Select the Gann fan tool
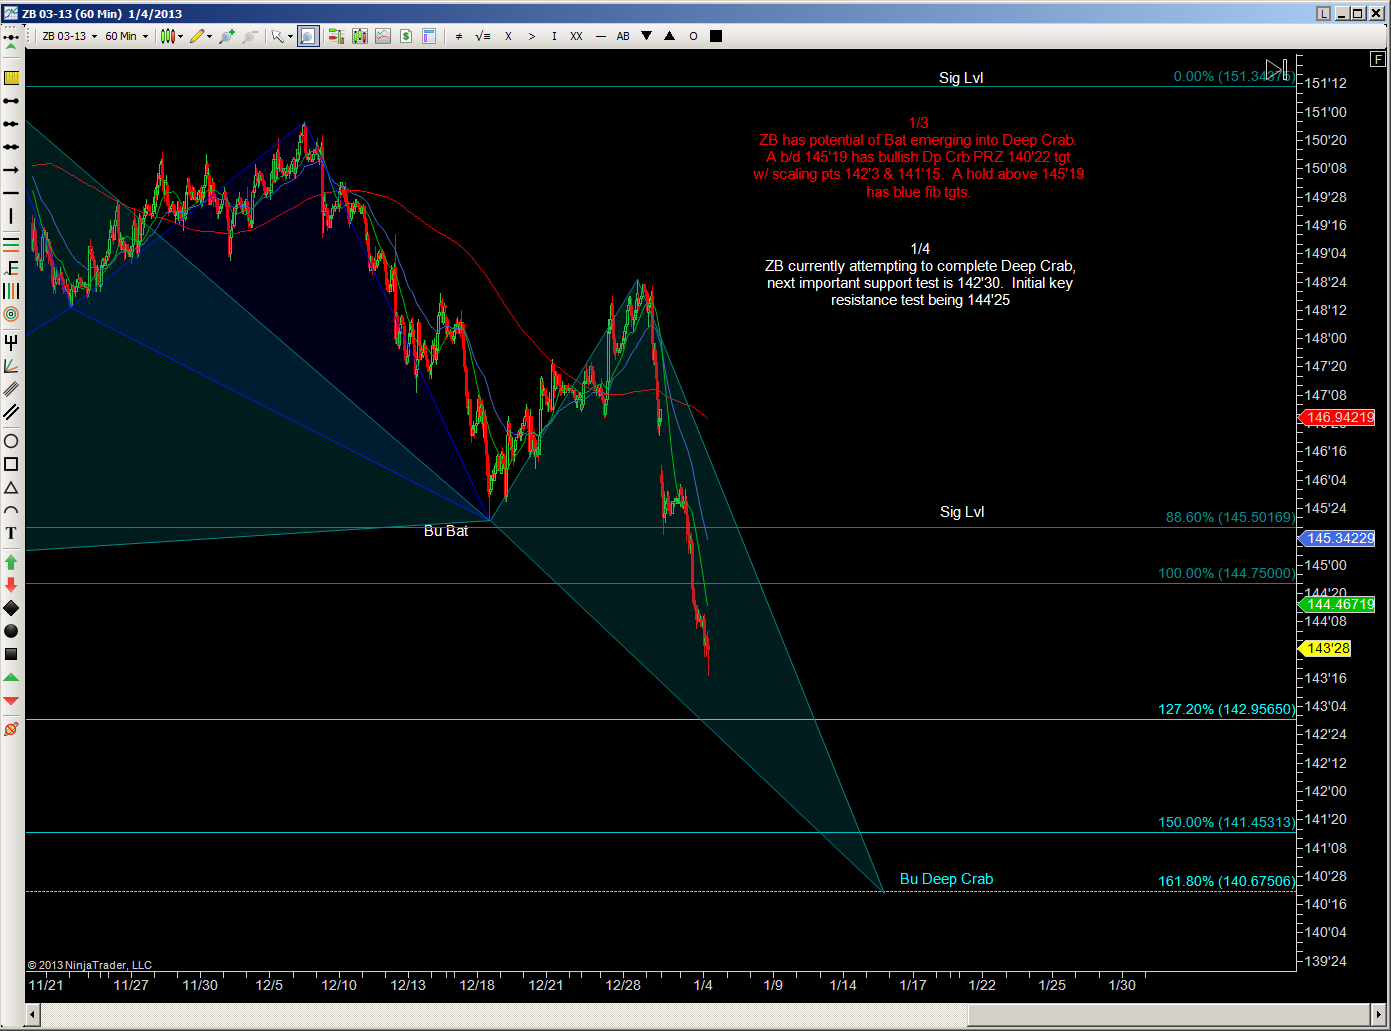This screenshot has width=1391, height=1031. [11, 366]
